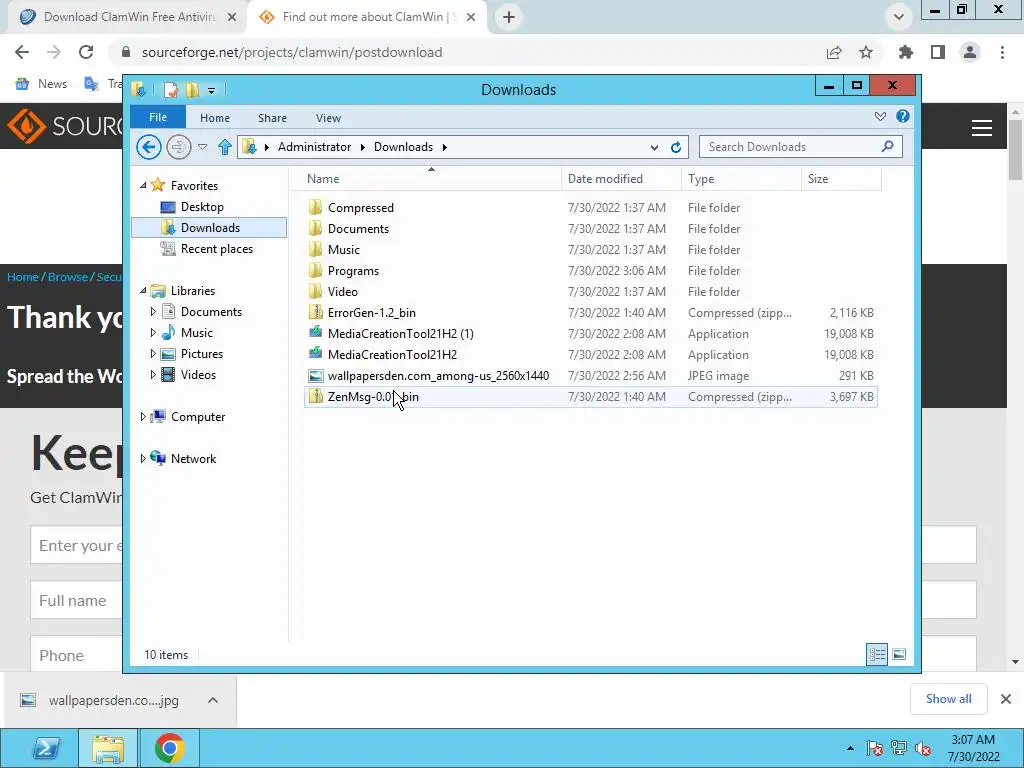The width and height of the screenshot is (1024, 768).
Task: Refresh the Downloads folder view
Action: 676,148
